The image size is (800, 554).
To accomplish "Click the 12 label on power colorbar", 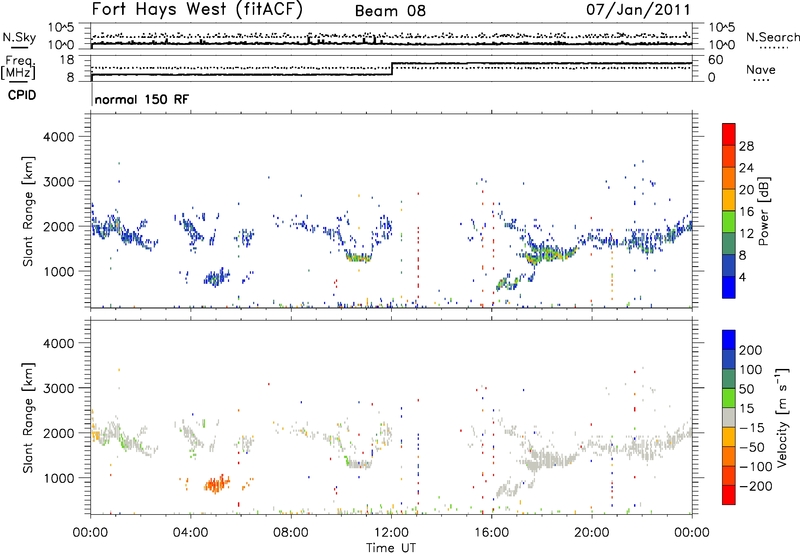I will pos(746,234).
